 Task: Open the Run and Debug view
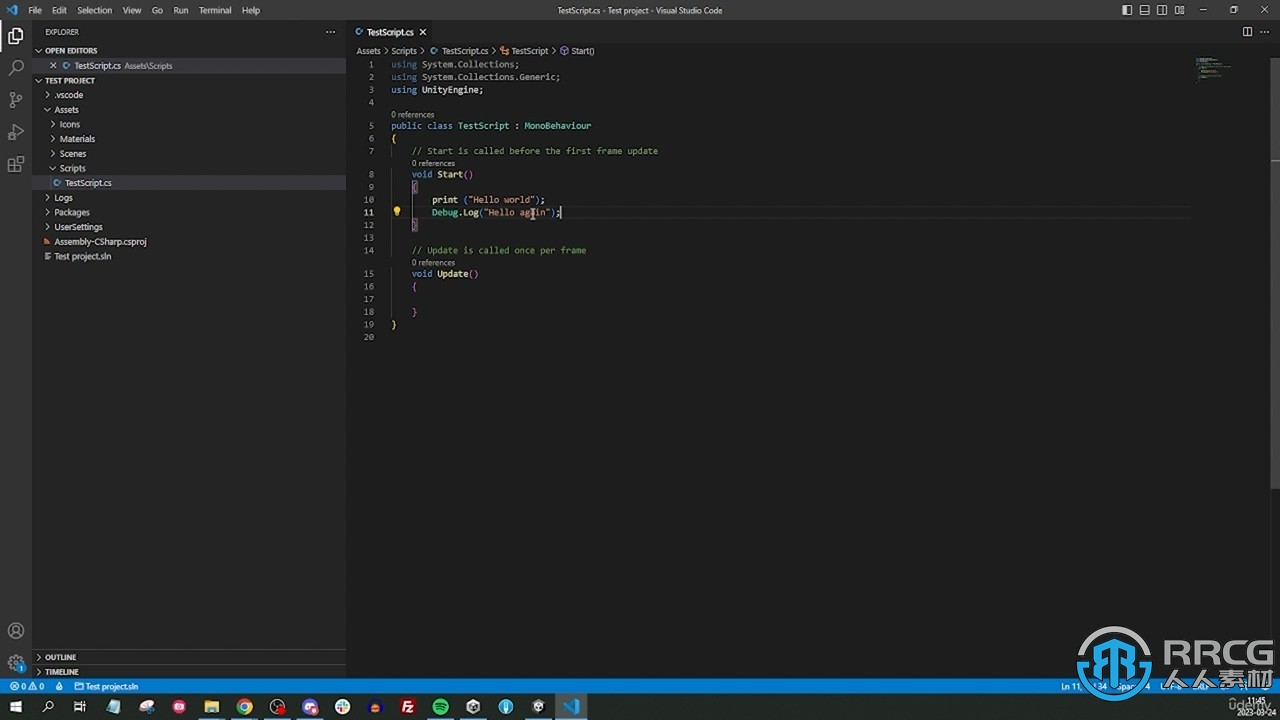(x=16, y=132)
